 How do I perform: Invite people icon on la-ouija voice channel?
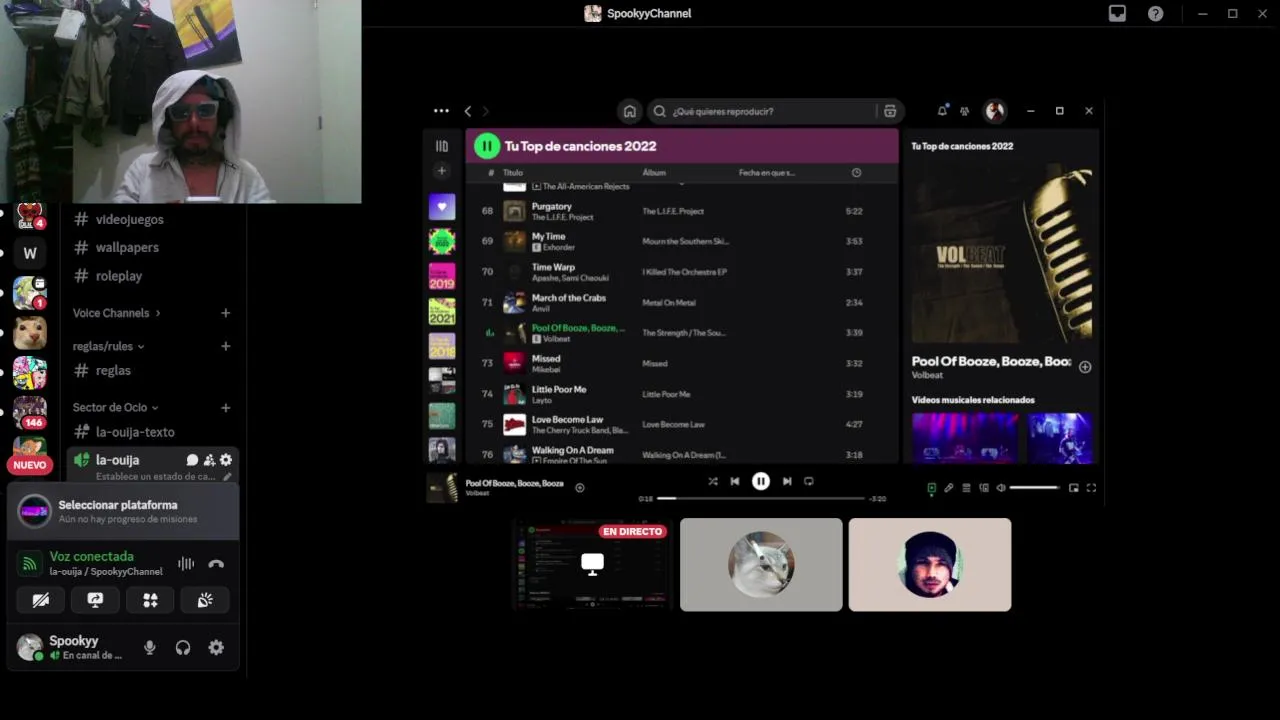(209, 460)
